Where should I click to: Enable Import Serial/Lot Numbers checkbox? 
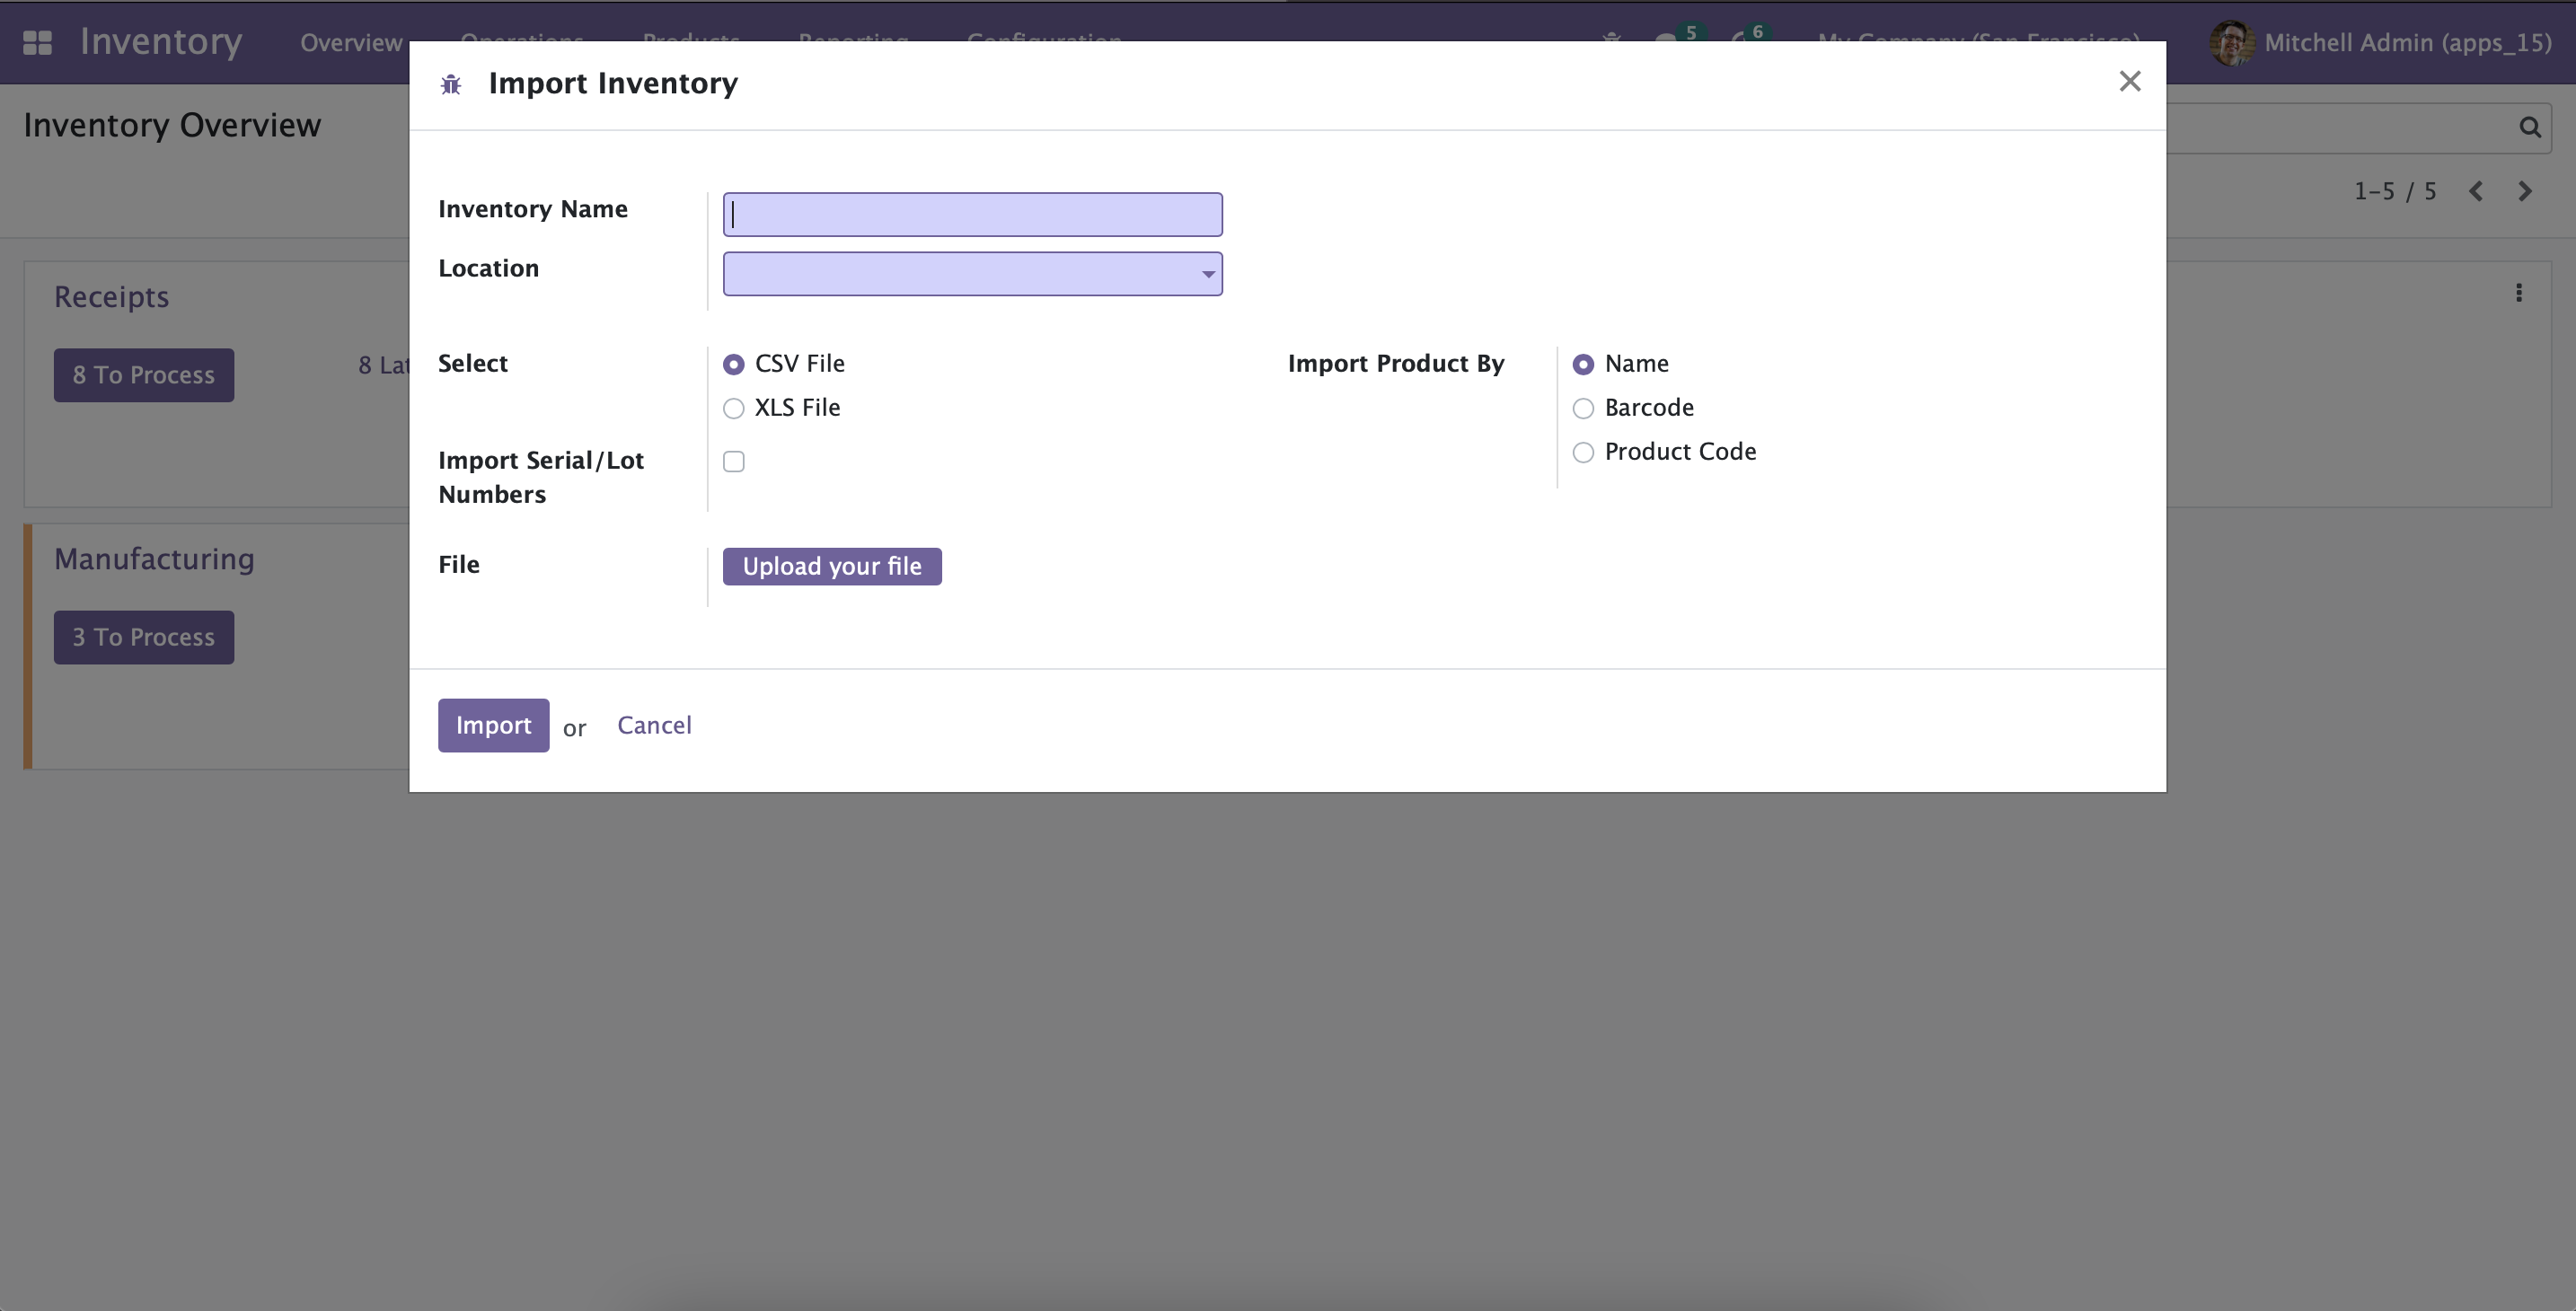point(734,461)
